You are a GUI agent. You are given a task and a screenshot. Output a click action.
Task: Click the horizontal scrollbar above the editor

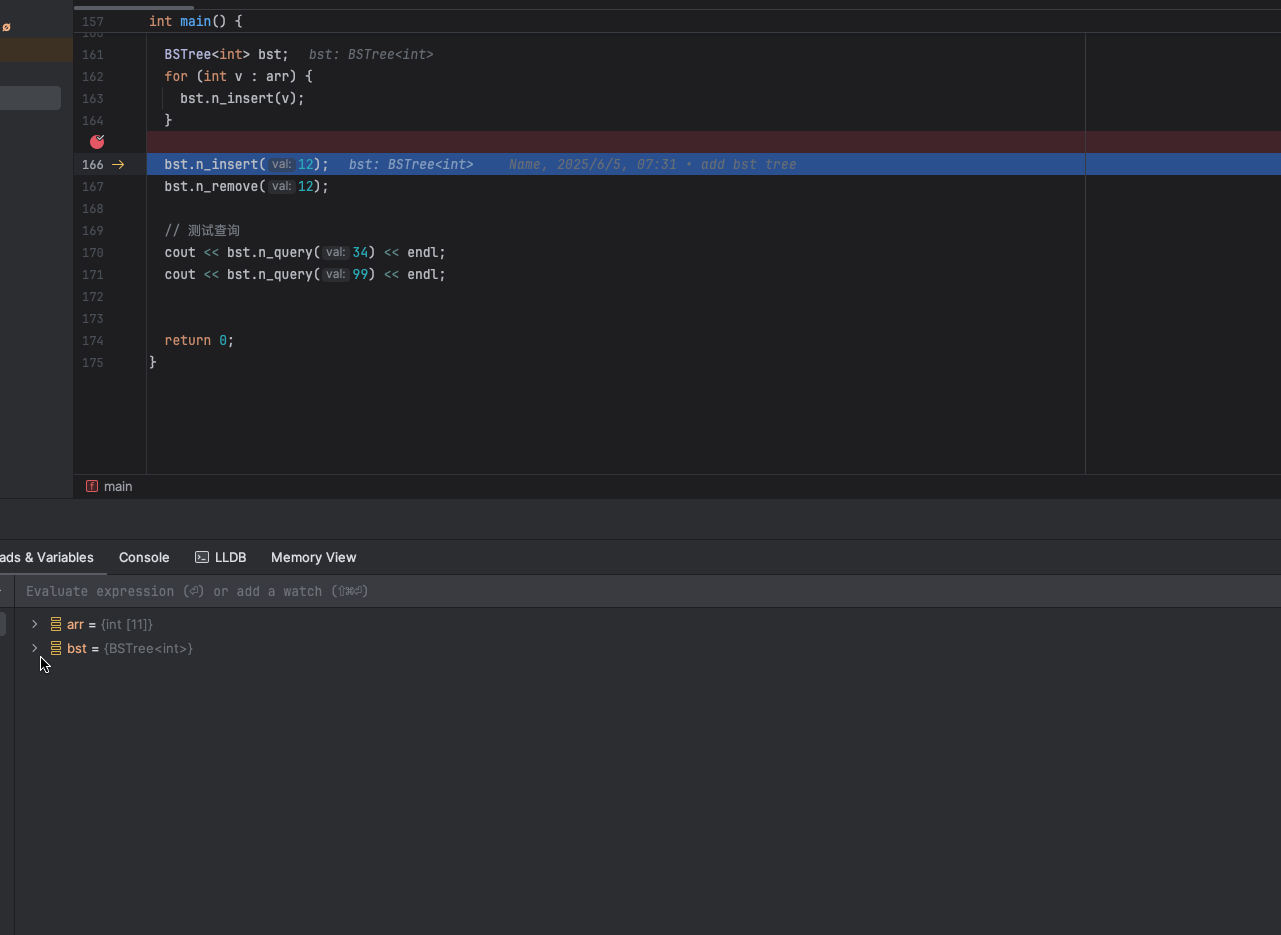point(134,7)
